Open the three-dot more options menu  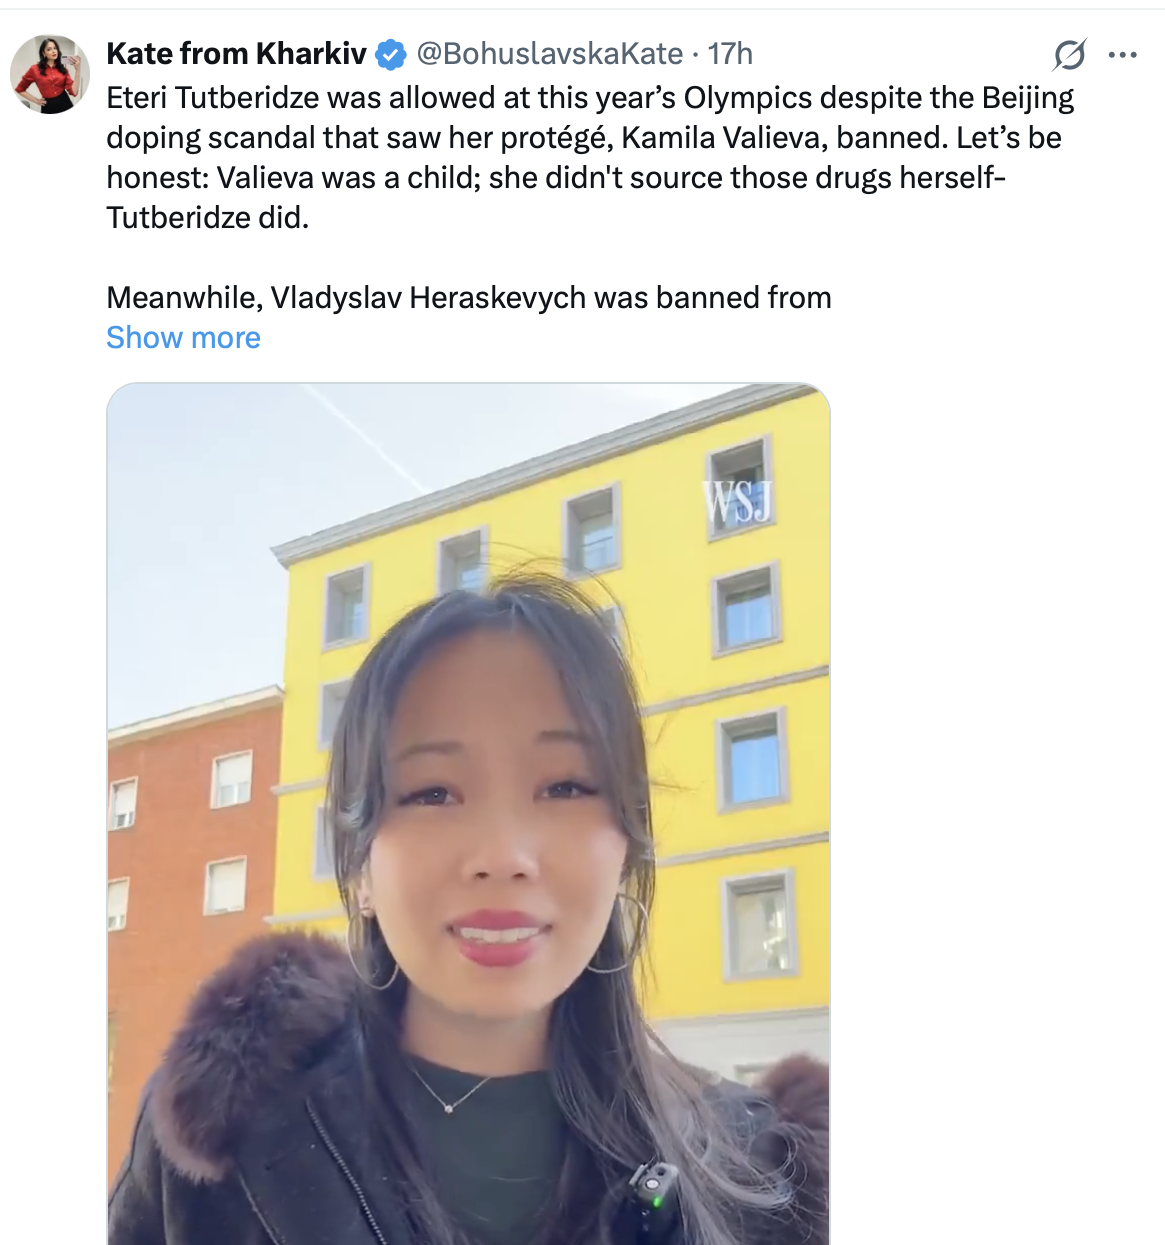point(1123,54)
